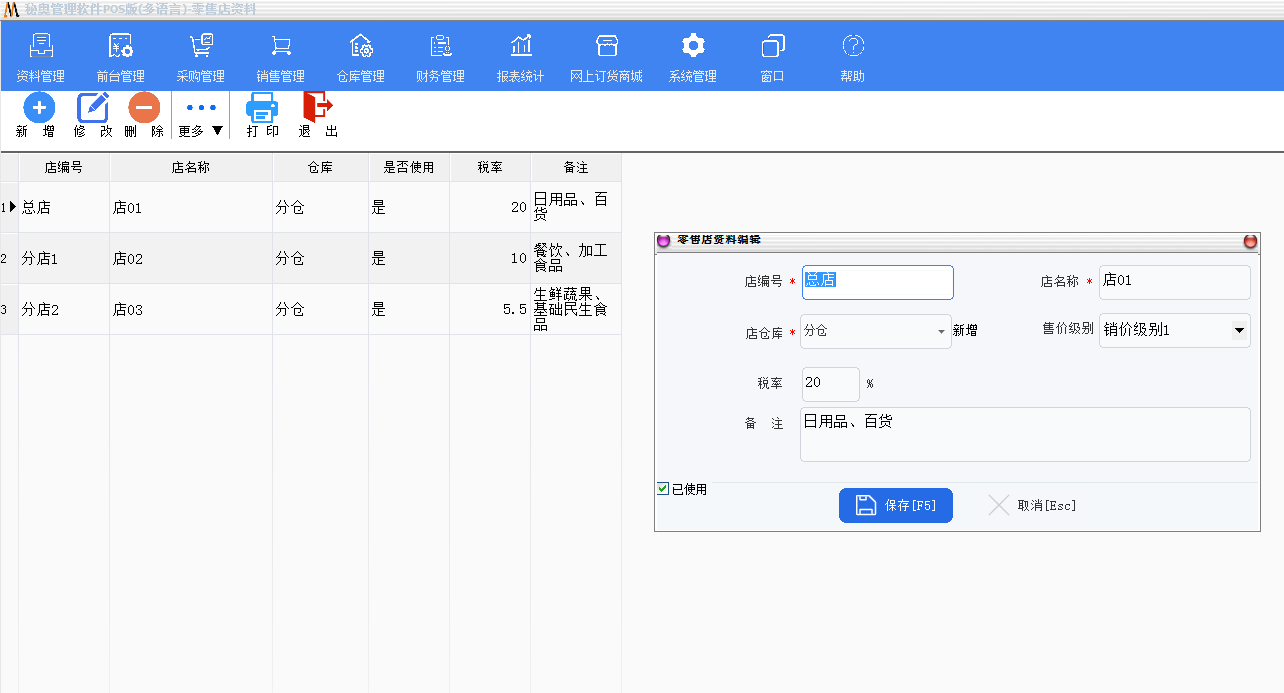Select 店01 table cell
The image size is (1284, 693).
(191, 207)
